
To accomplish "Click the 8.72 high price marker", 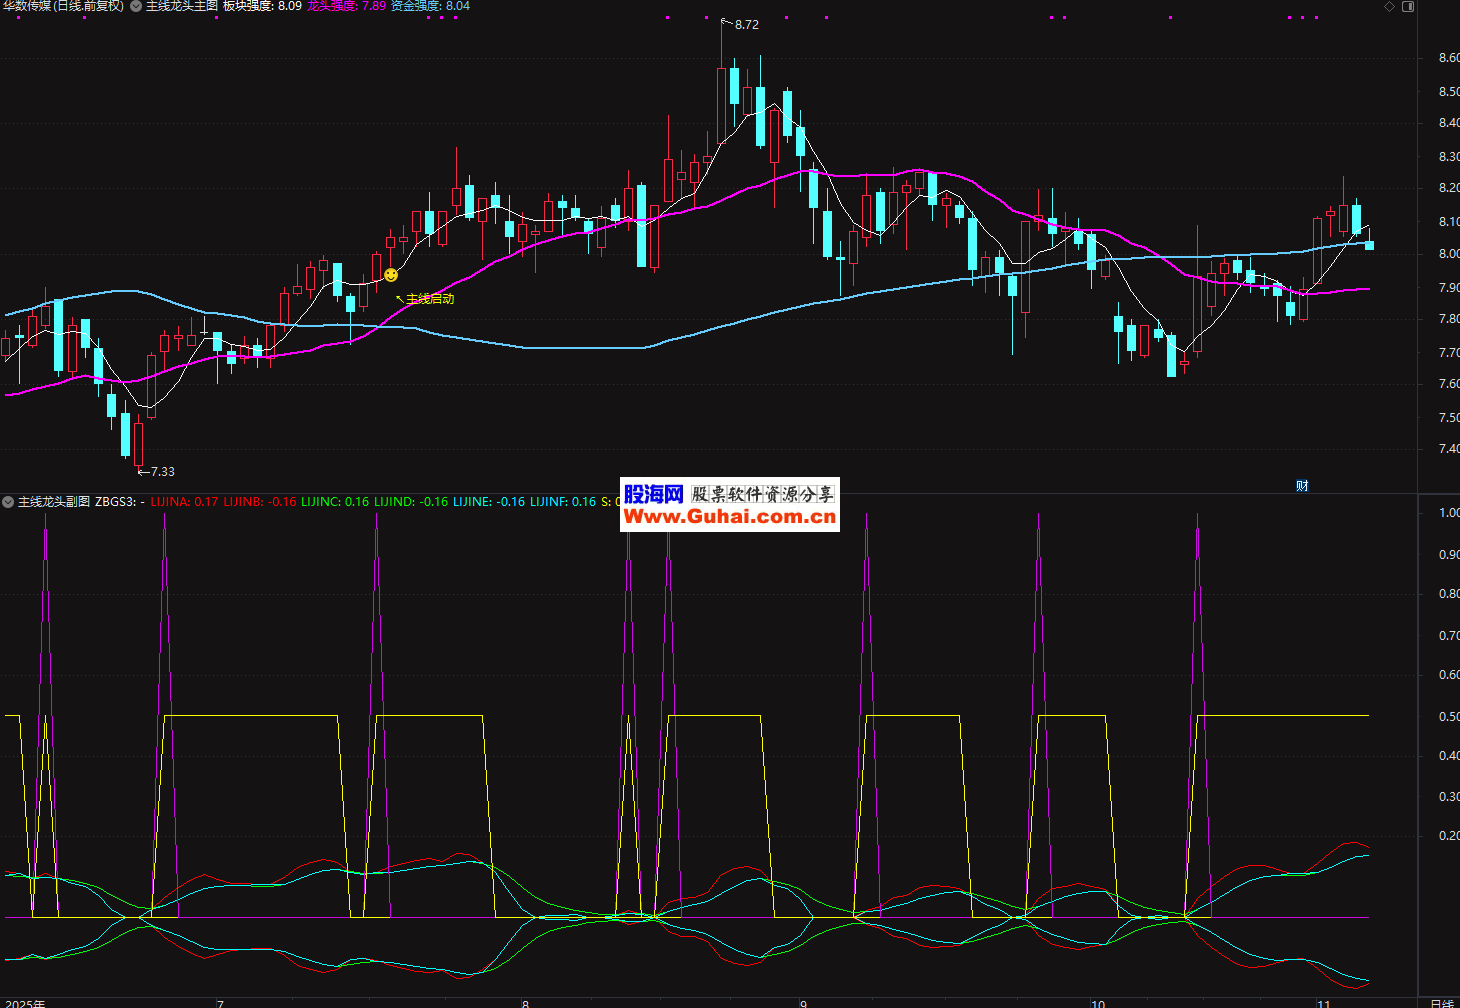I will click(746, 25).
